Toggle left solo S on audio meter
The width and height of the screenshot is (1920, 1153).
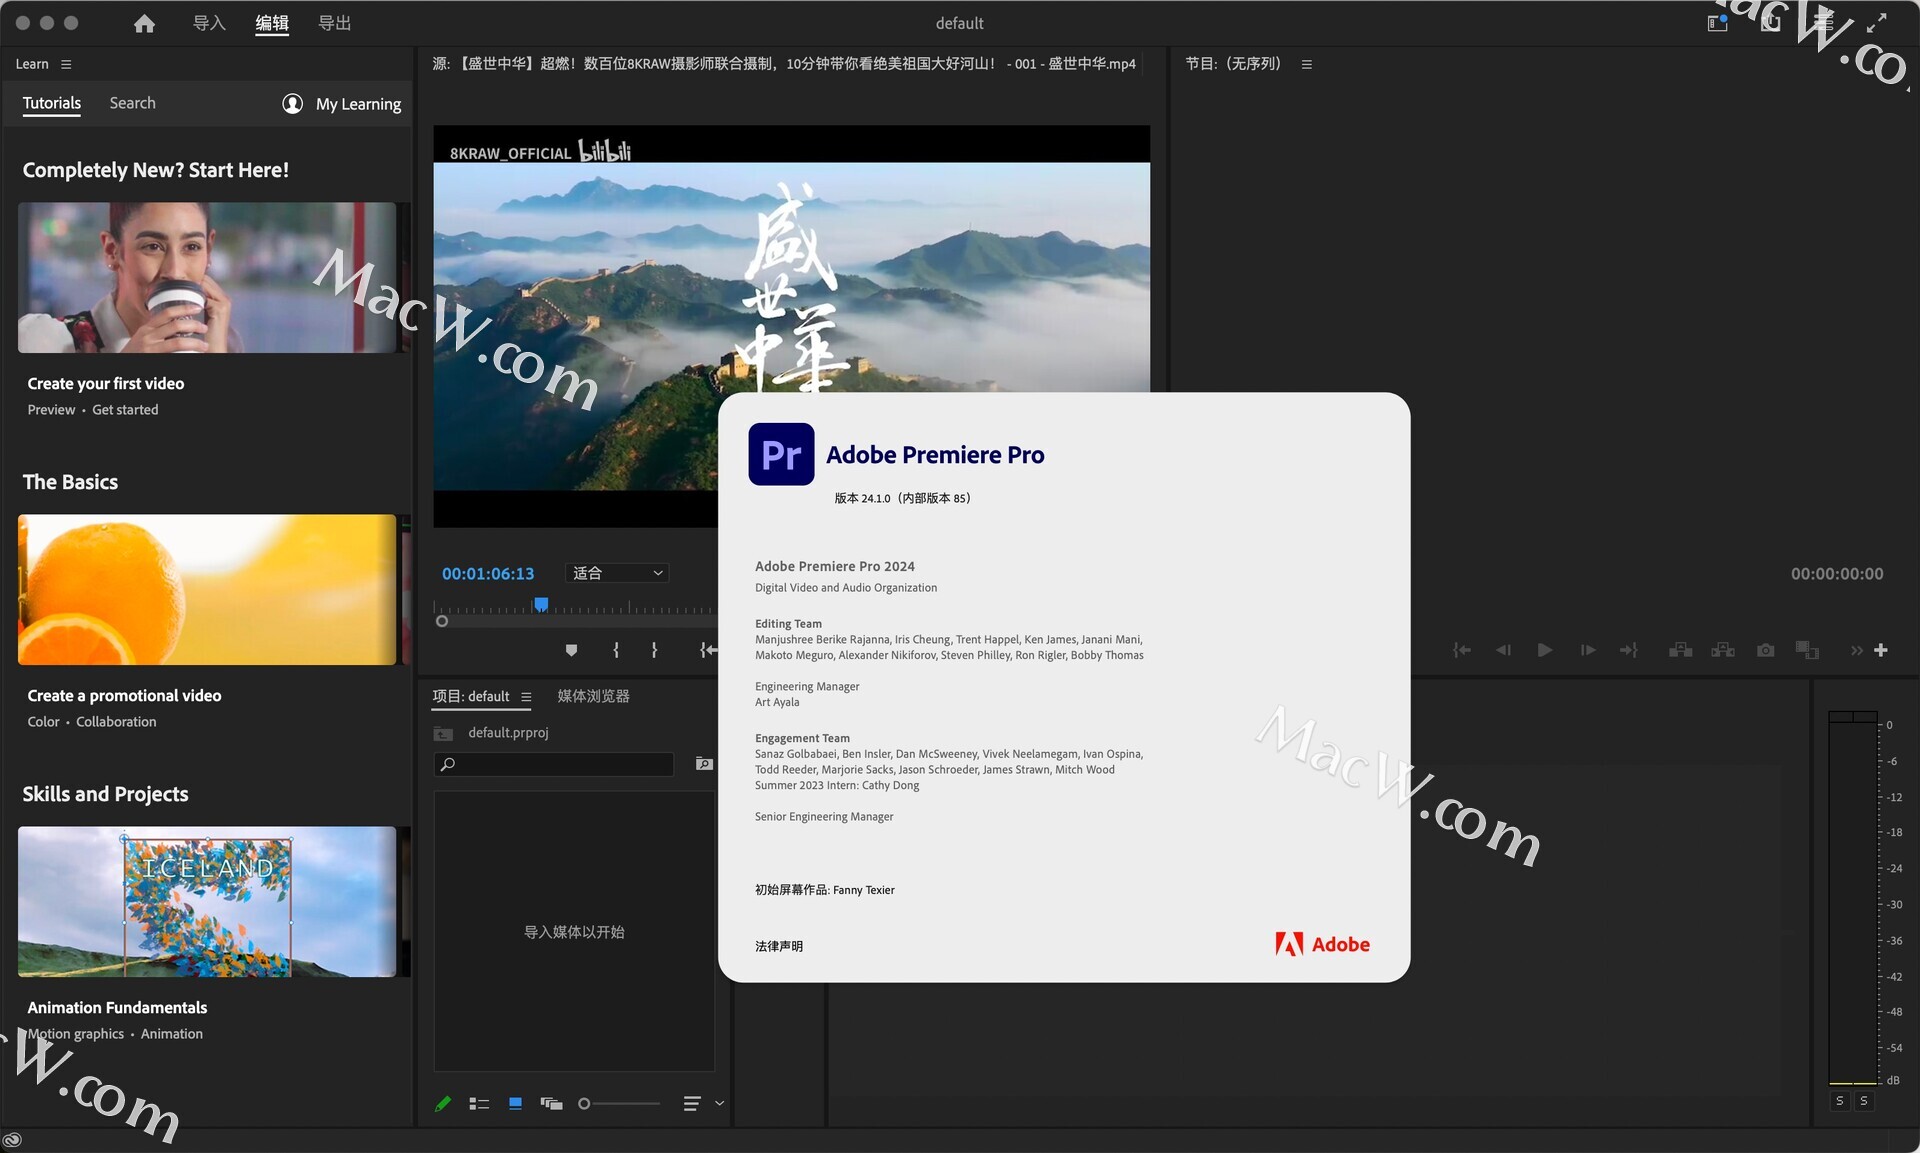tap(1840, 1101)
